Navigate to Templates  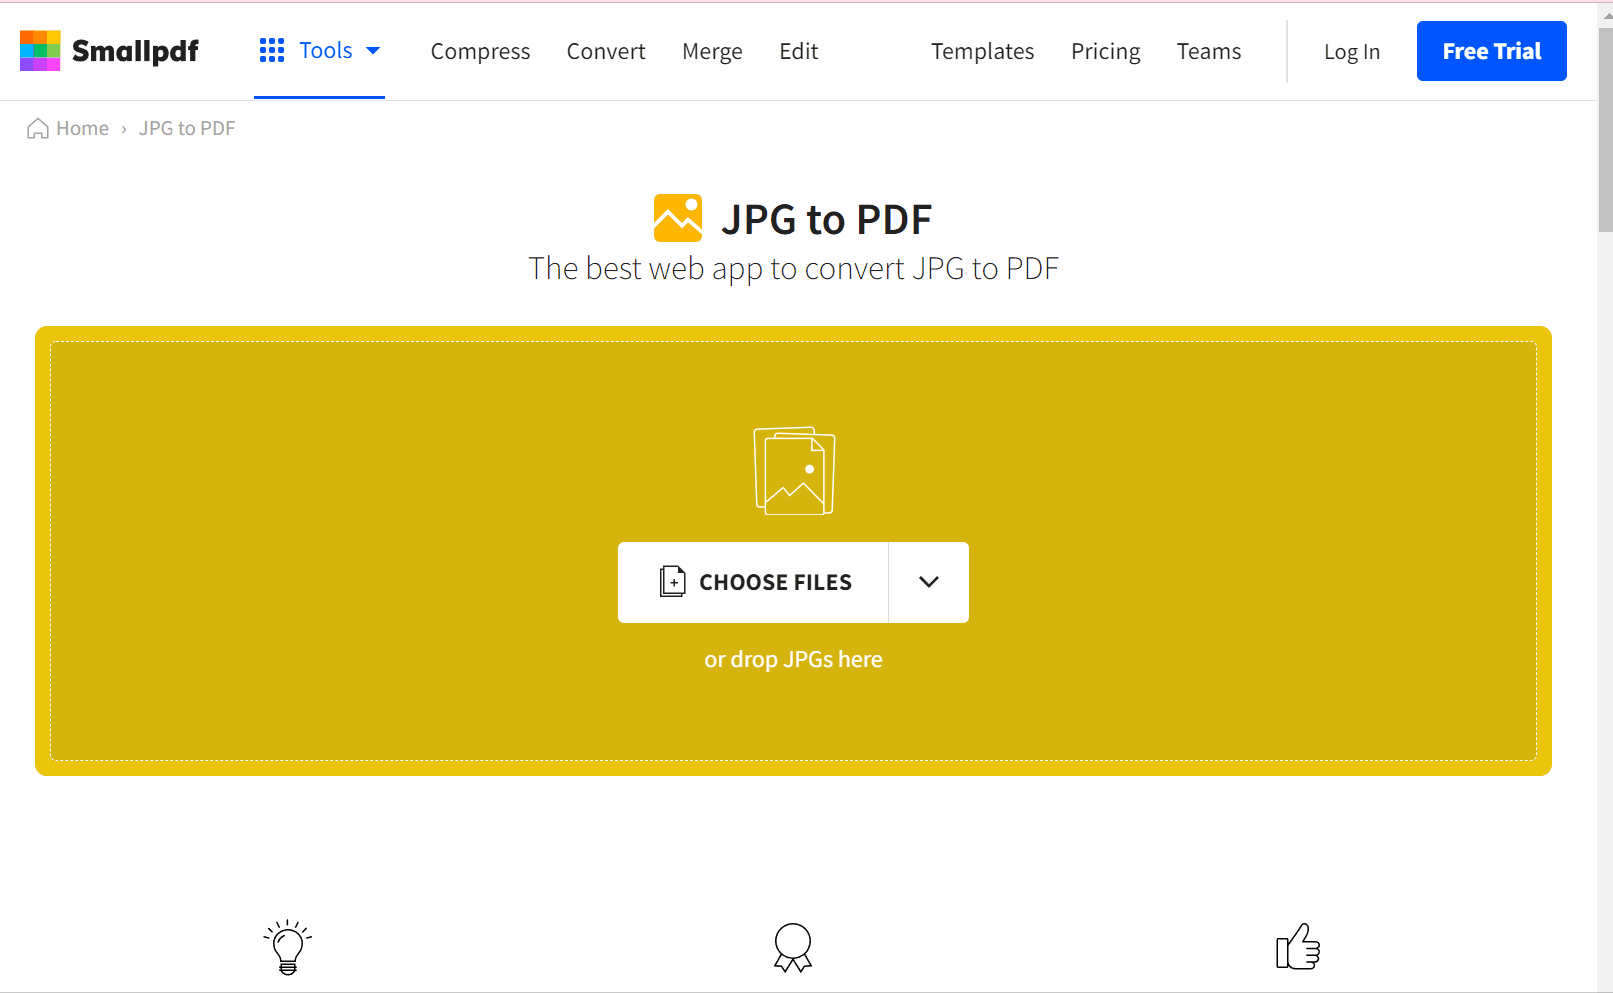(x=982, y=51)
